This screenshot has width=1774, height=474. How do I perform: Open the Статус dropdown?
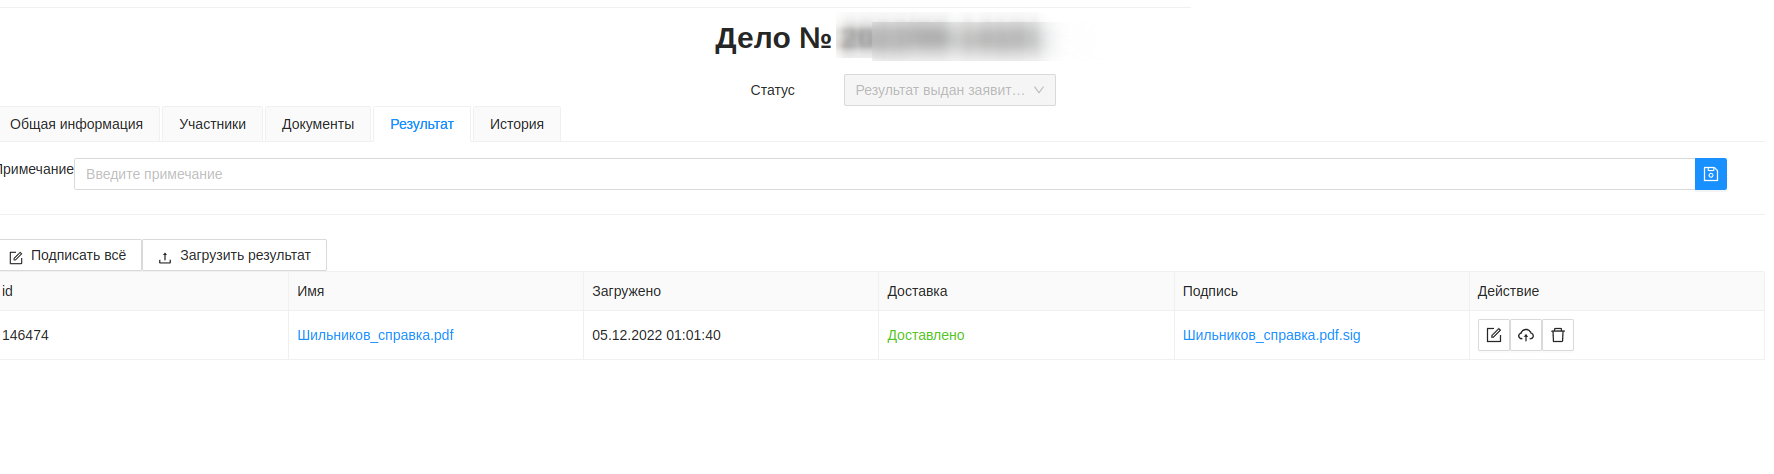pyautogui.click(x=949, y=90)
